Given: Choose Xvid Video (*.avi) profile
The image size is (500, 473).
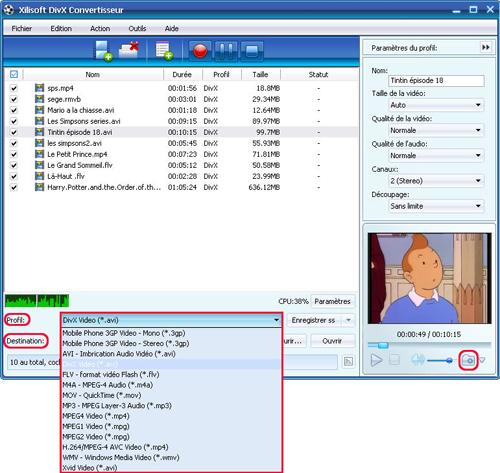Looking at the screenshot, I should [x=171, y=468].
